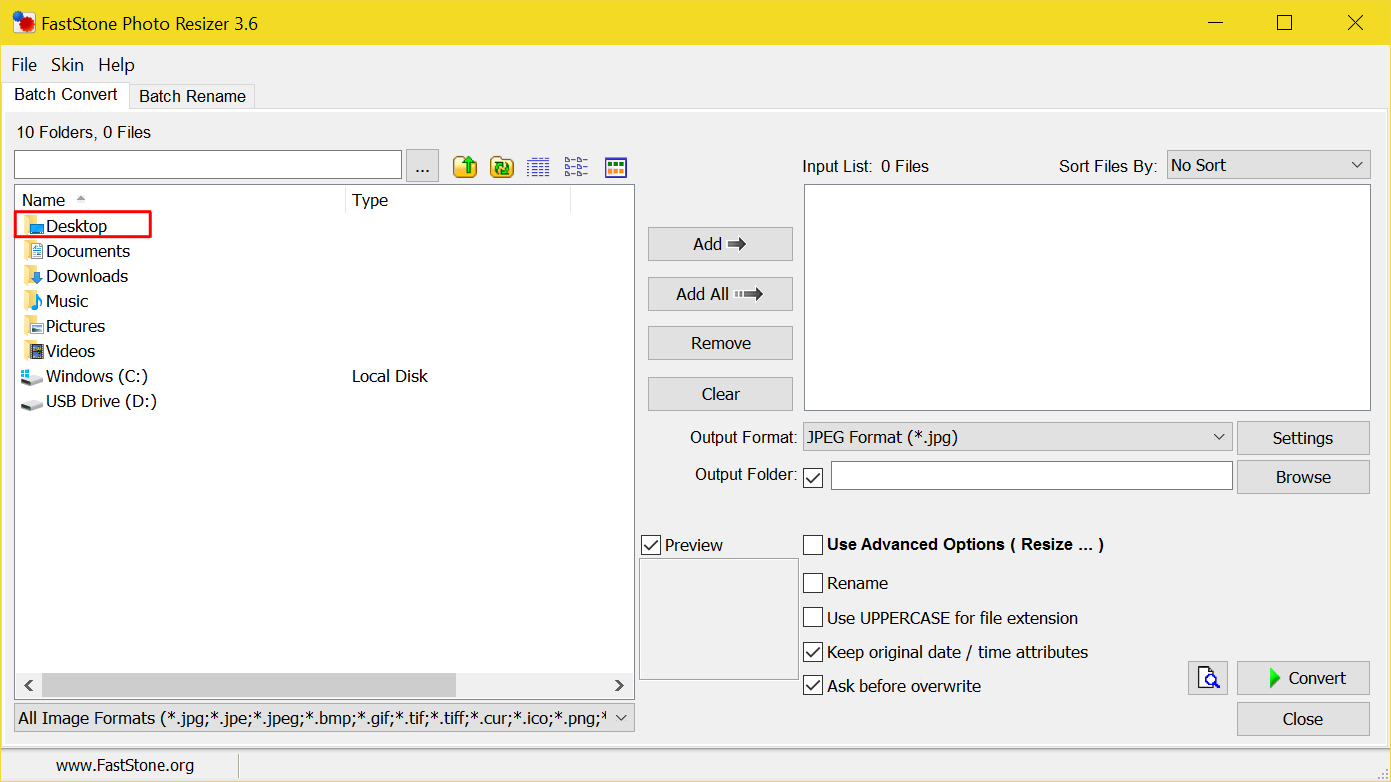This screenshot has width=1391, height=782.
Task: Select the Windows (C:) drive
Action: (85, 376)
